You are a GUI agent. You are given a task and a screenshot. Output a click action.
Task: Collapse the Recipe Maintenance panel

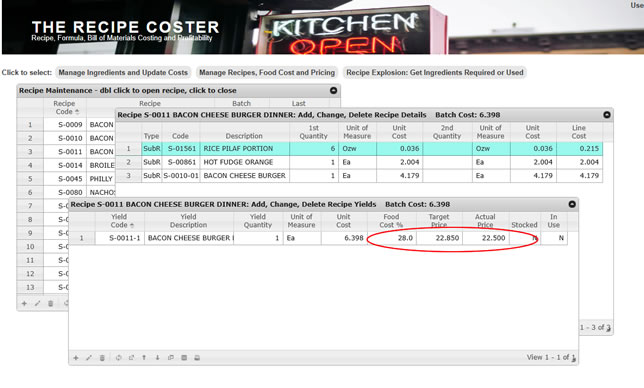click(334, 90)
